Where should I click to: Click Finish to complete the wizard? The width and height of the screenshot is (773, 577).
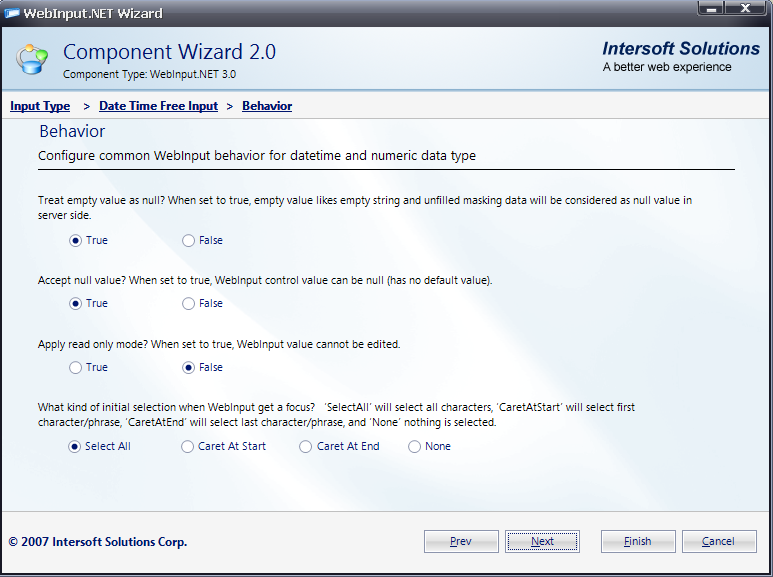click(638, 541)
